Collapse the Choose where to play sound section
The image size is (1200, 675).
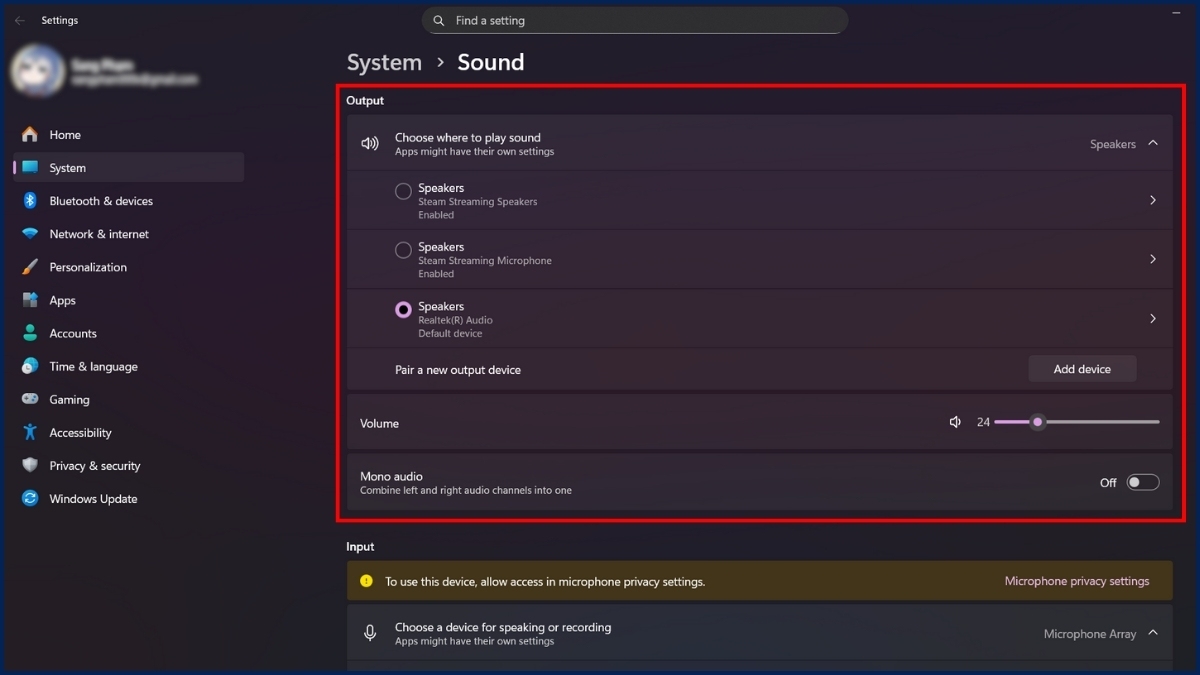pyautogui.click(x=1153, y=143)
